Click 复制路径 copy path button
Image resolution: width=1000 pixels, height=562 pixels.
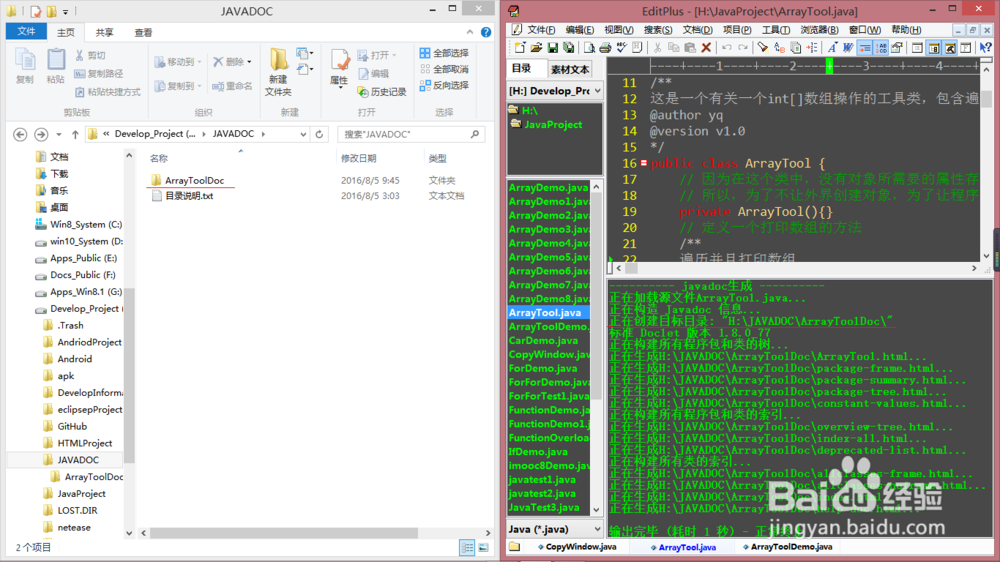tap(99, 74)
